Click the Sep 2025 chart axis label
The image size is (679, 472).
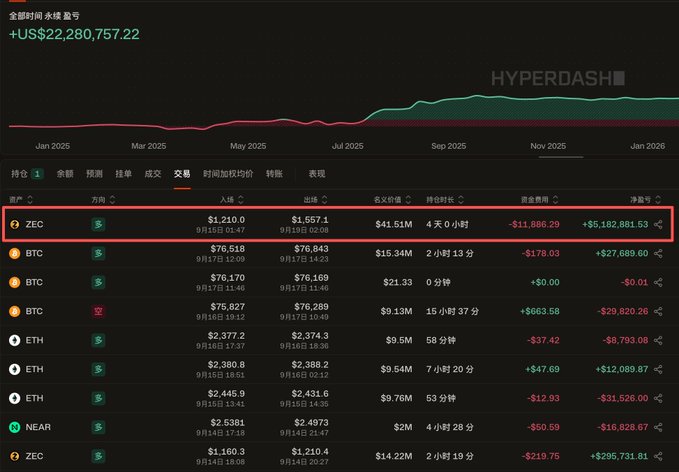pyautogui.click(x=449, y=146)
